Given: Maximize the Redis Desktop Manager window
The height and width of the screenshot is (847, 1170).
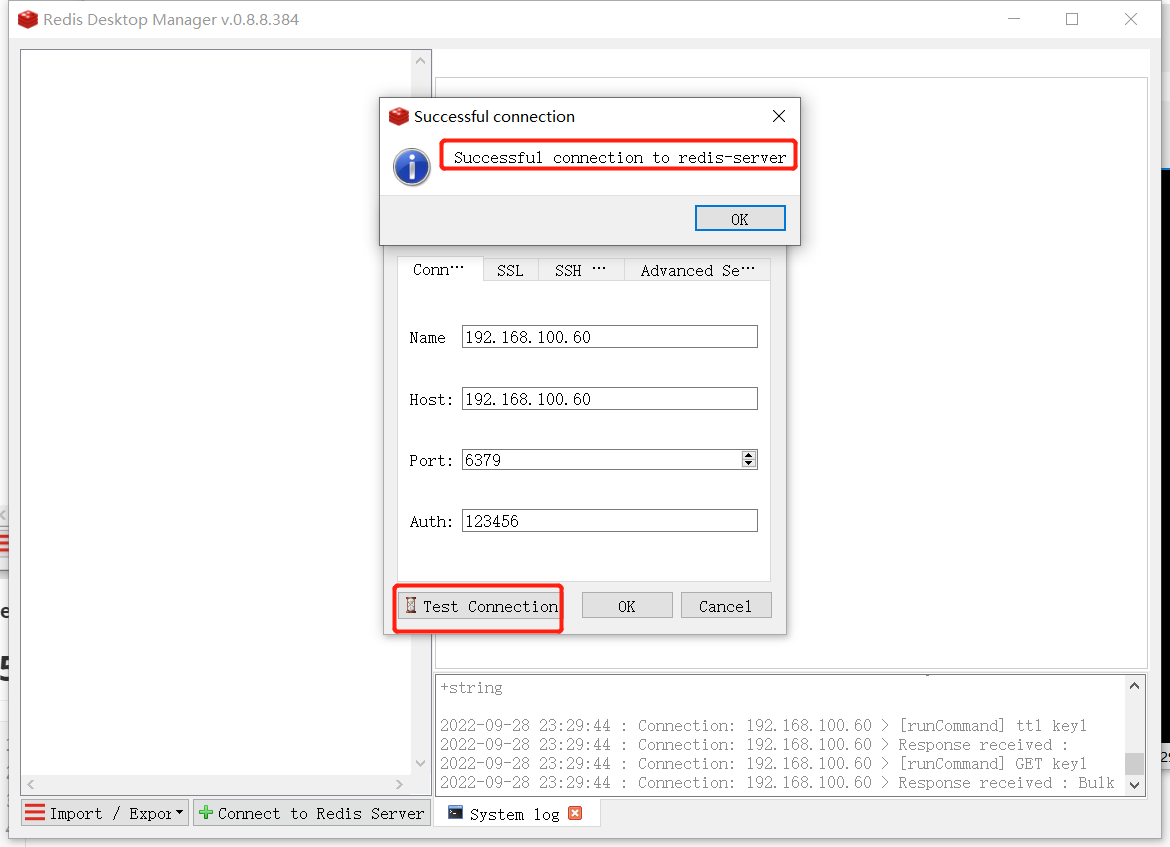Looking at the screenshot, I should click(x=1072, y=19).
